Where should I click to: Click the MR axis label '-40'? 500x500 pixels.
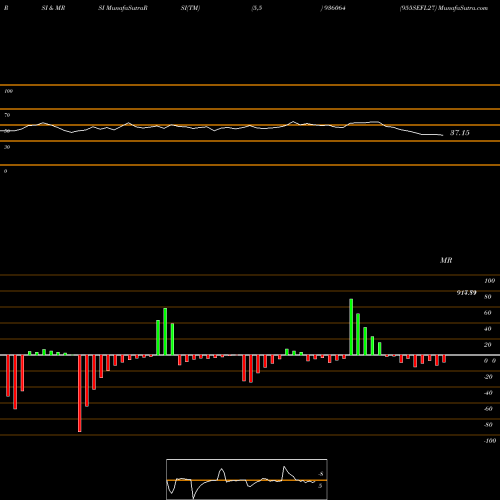point(488,393)
